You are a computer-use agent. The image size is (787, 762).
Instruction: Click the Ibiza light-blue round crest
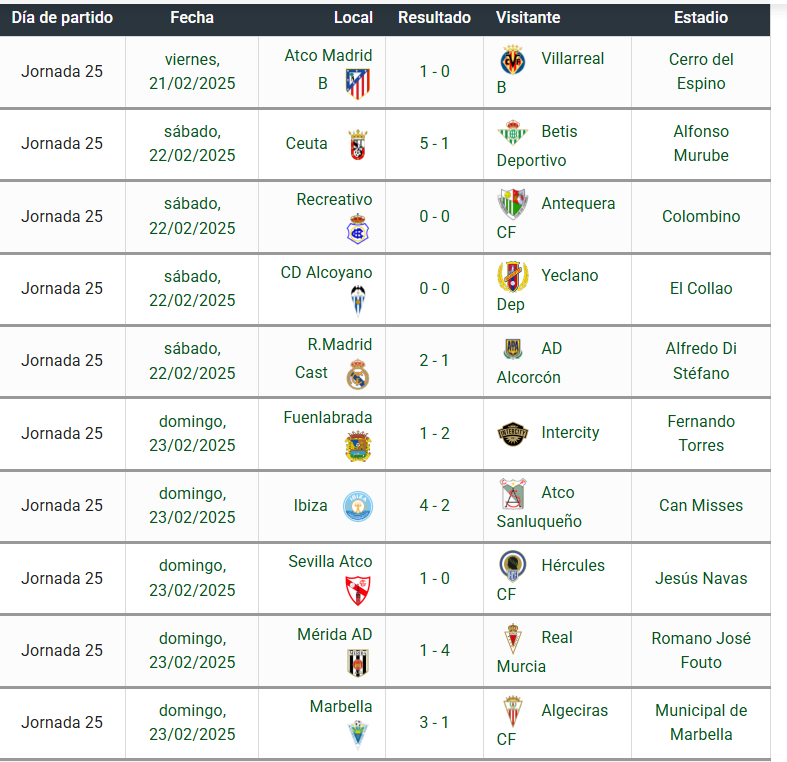(x=358, y=506)
